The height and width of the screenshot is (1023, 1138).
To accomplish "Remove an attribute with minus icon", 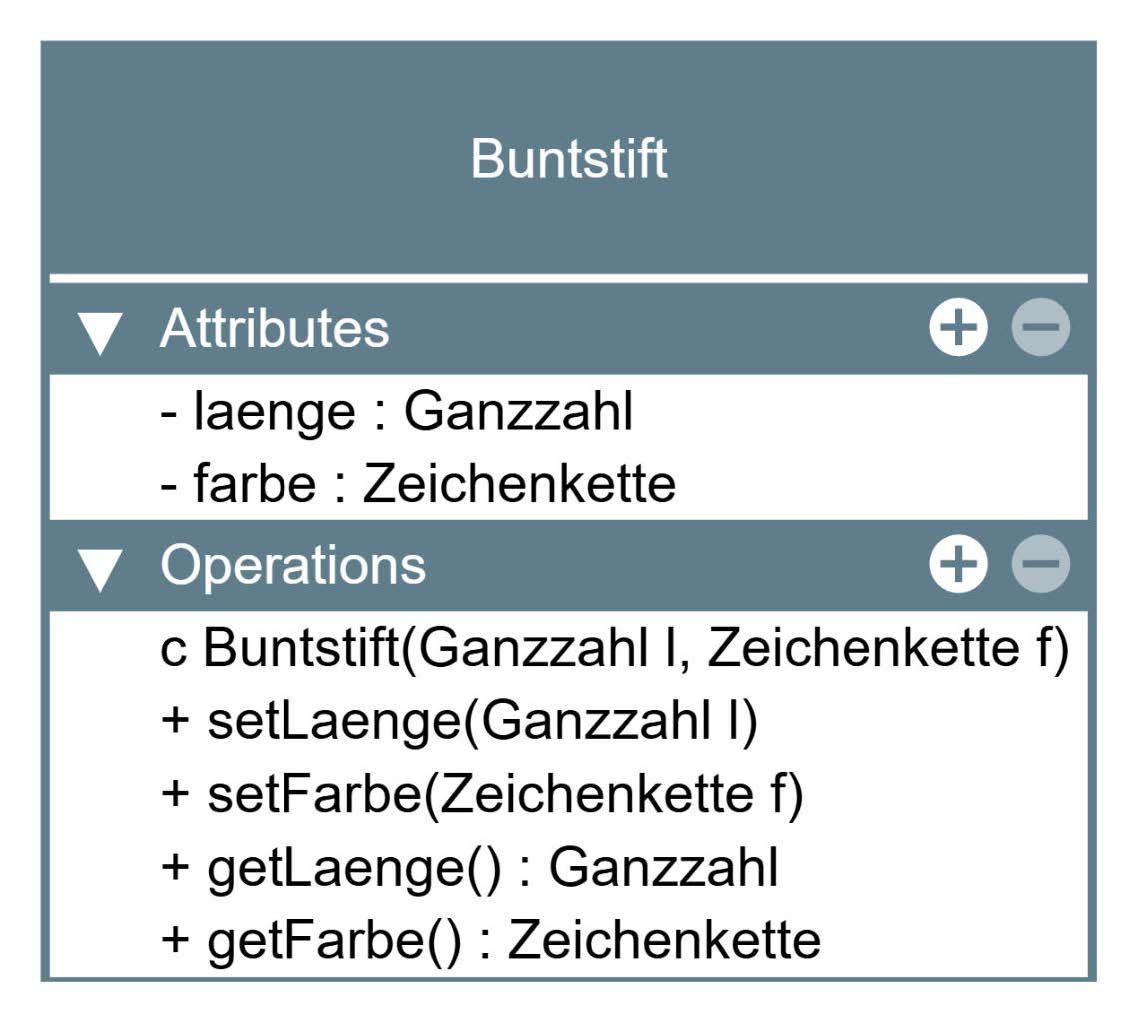I will tap(1040, 329).
